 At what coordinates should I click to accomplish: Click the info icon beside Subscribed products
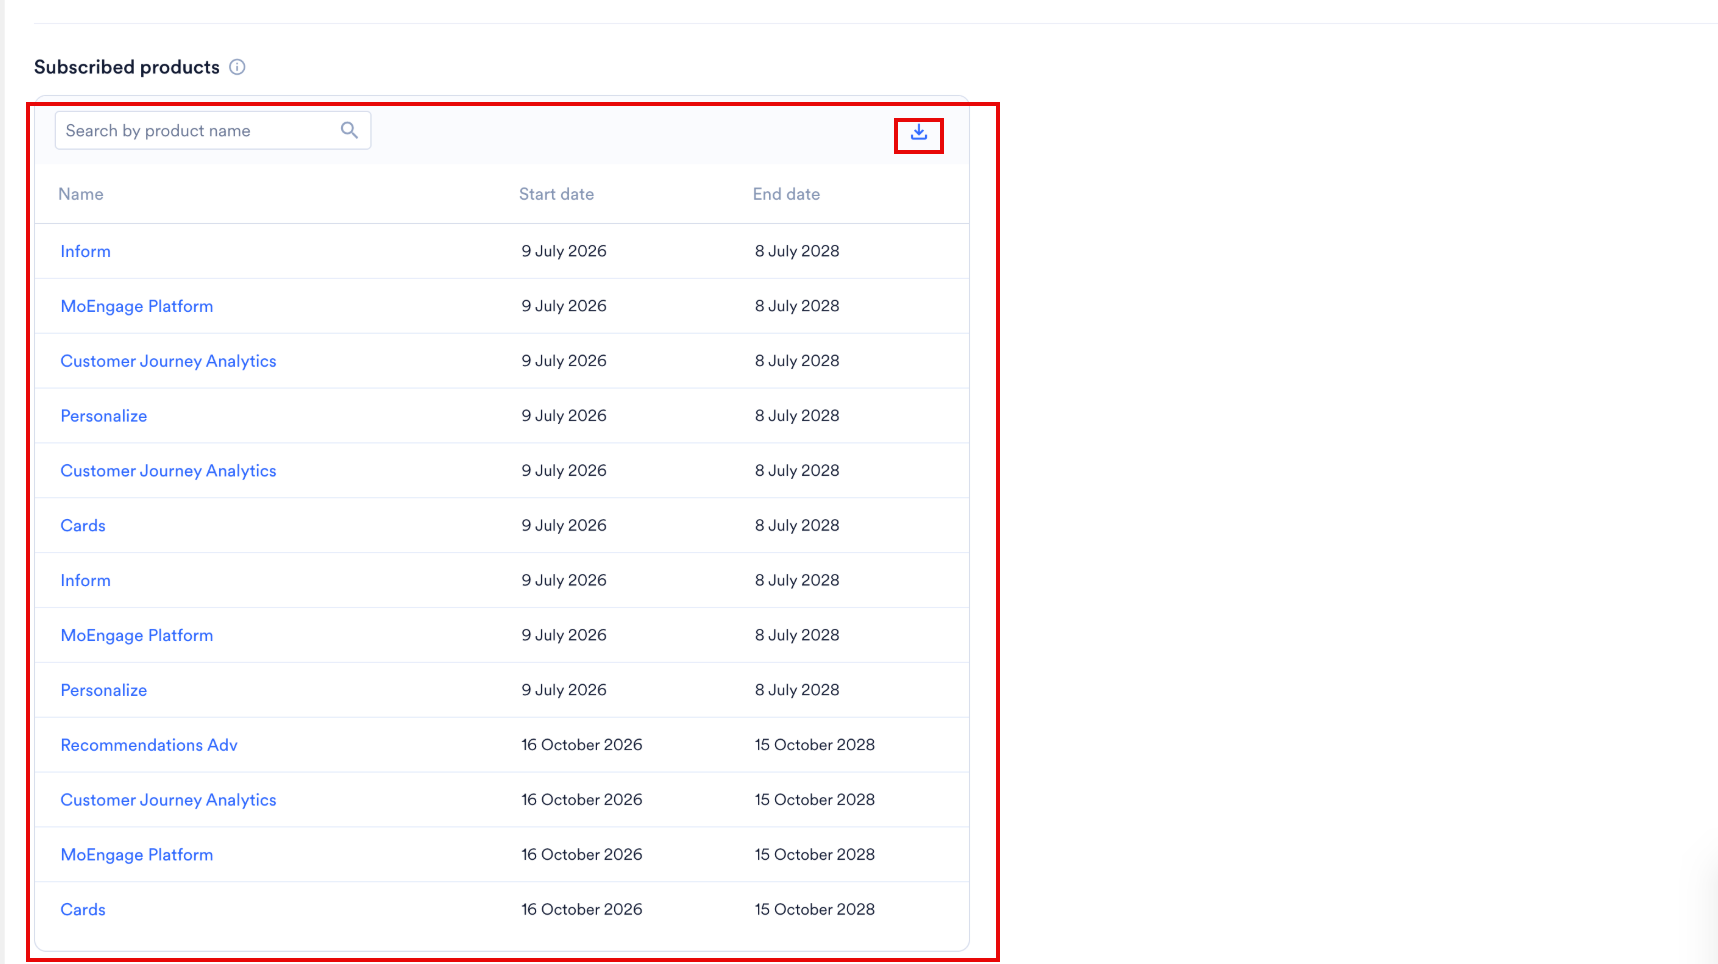pos(237,67)
